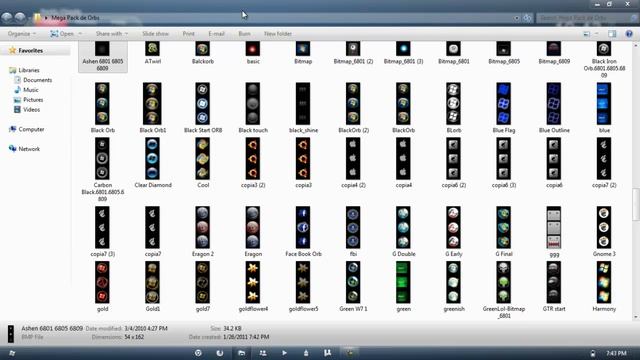
Task: Select the Face Book Orb icon
Action: click(x=303, y=227)
